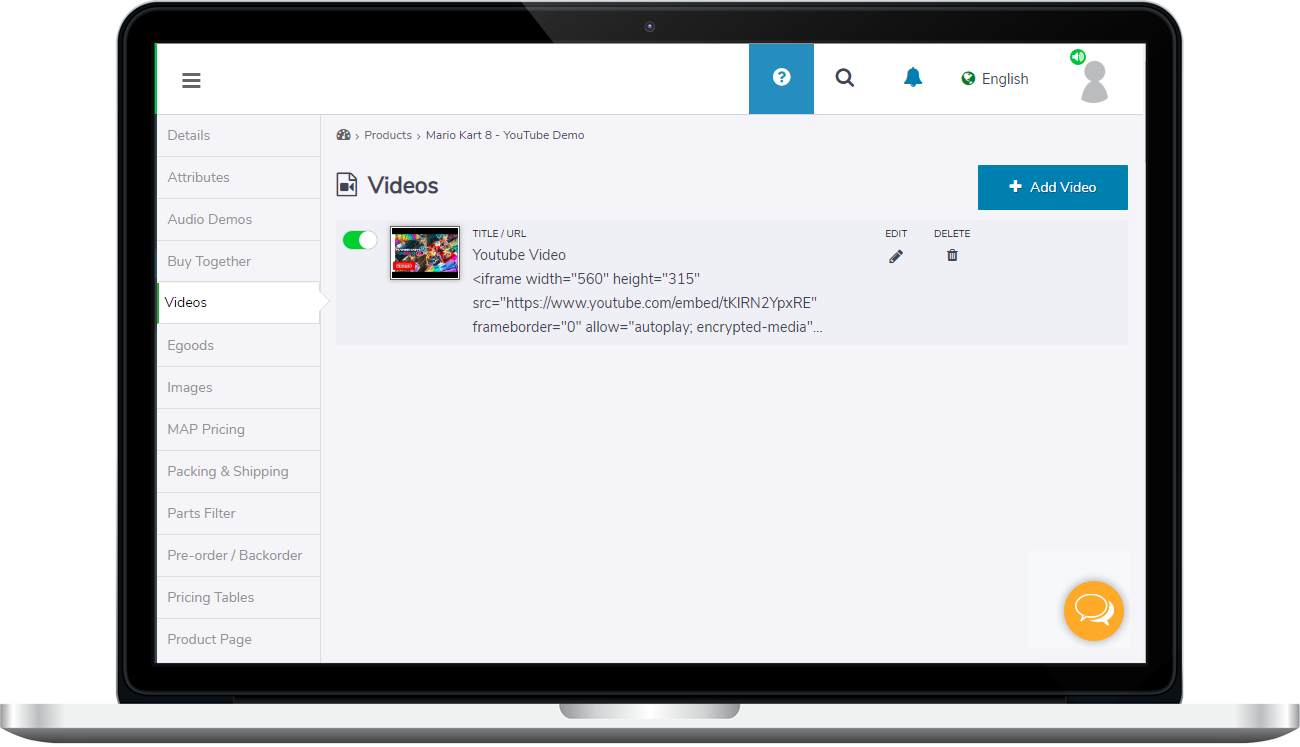
Task: Switch to the Images sidebar tab
Action: click(x=190, y=387)
